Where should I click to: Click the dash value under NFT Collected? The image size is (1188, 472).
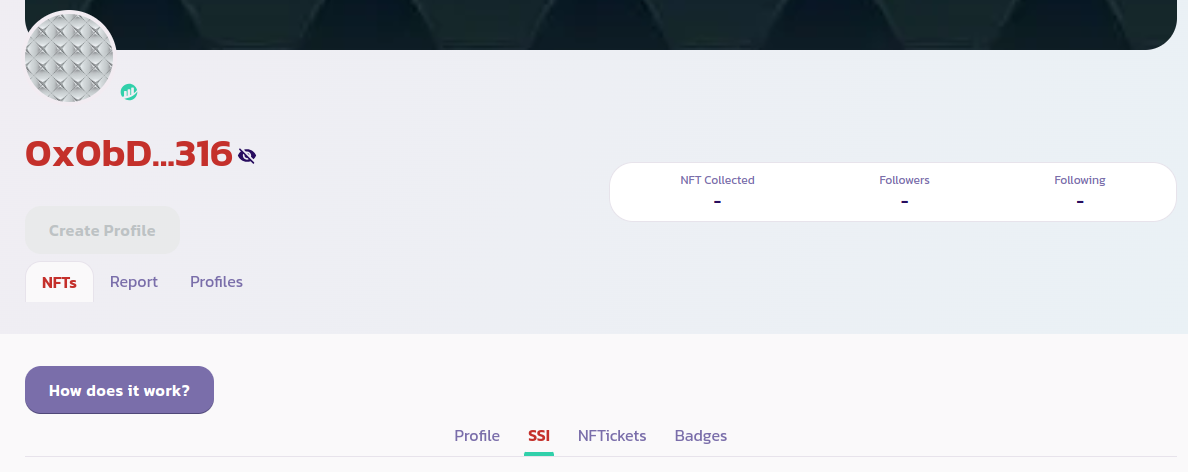[x=717, y=201]
